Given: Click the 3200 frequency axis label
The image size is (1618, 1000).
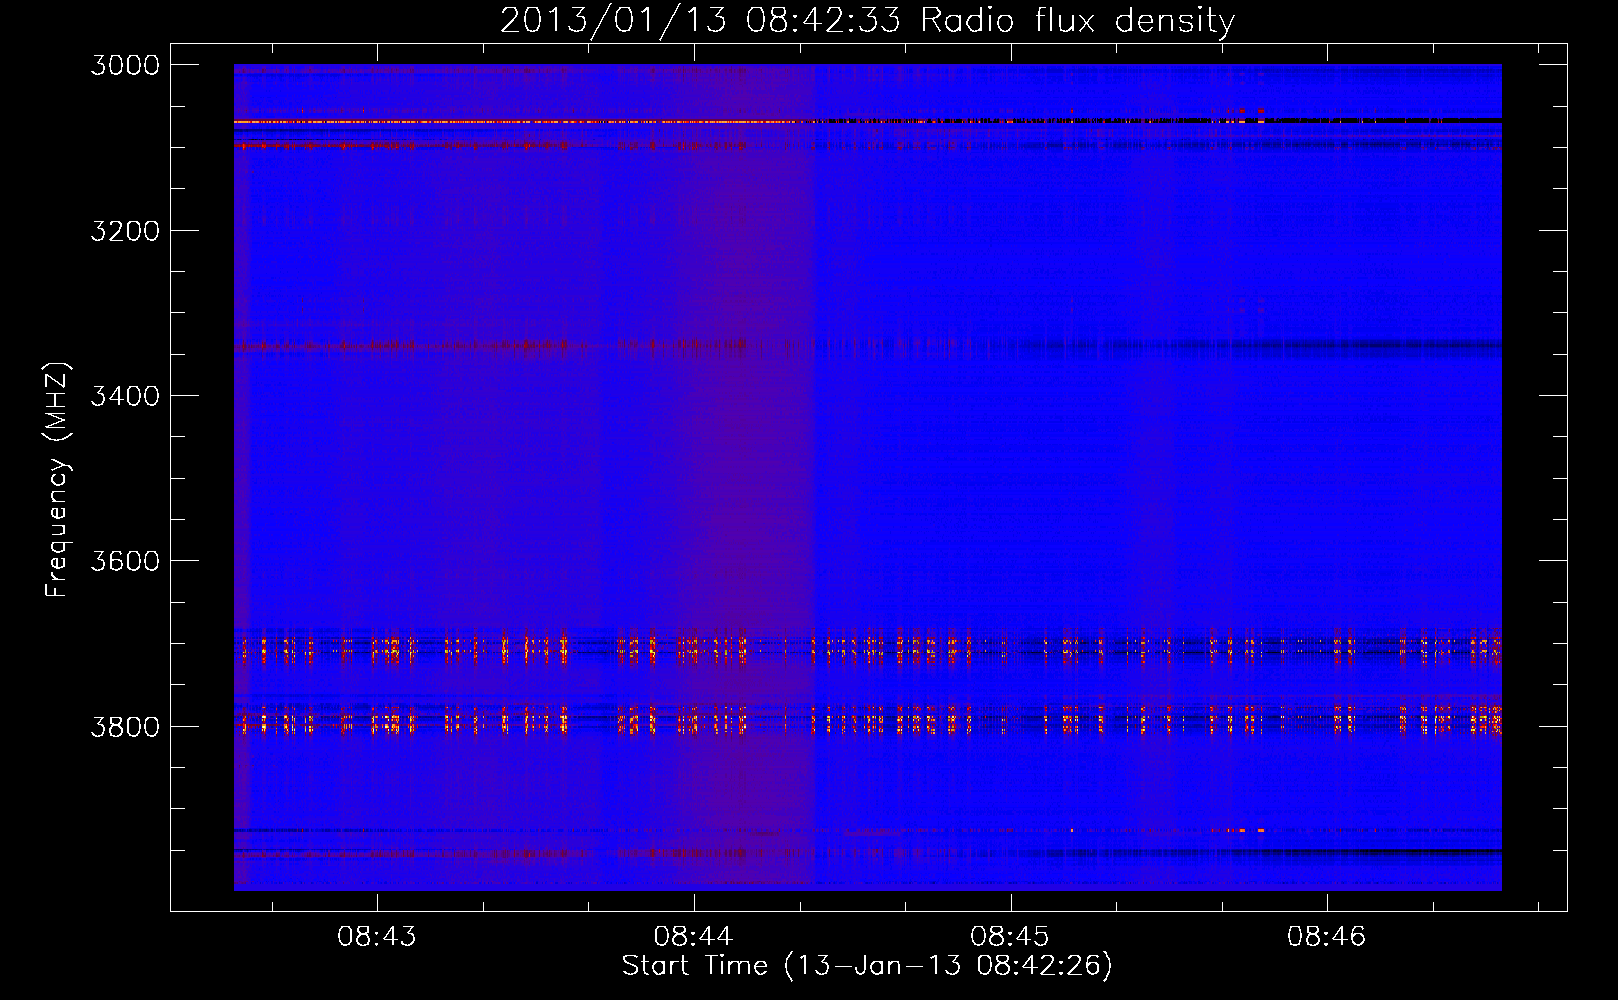Looking at the screenshot, I should point(125,231).
